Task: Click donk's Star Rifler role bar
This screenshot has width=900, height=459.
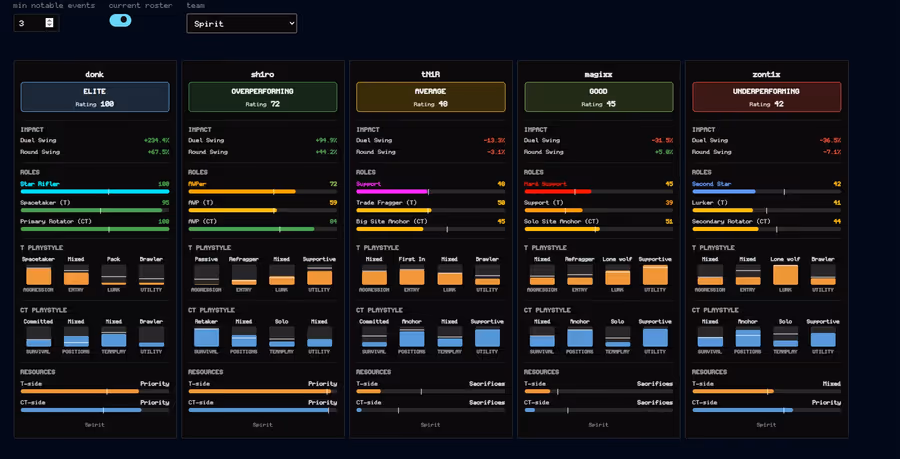Action: 95,191
